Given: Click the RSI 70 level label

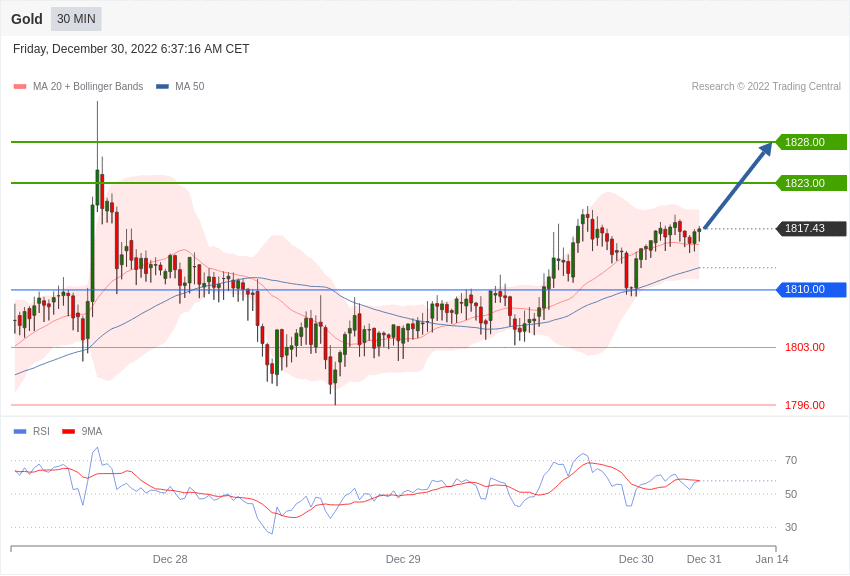Looking at the screenshot, I should 791,460.
